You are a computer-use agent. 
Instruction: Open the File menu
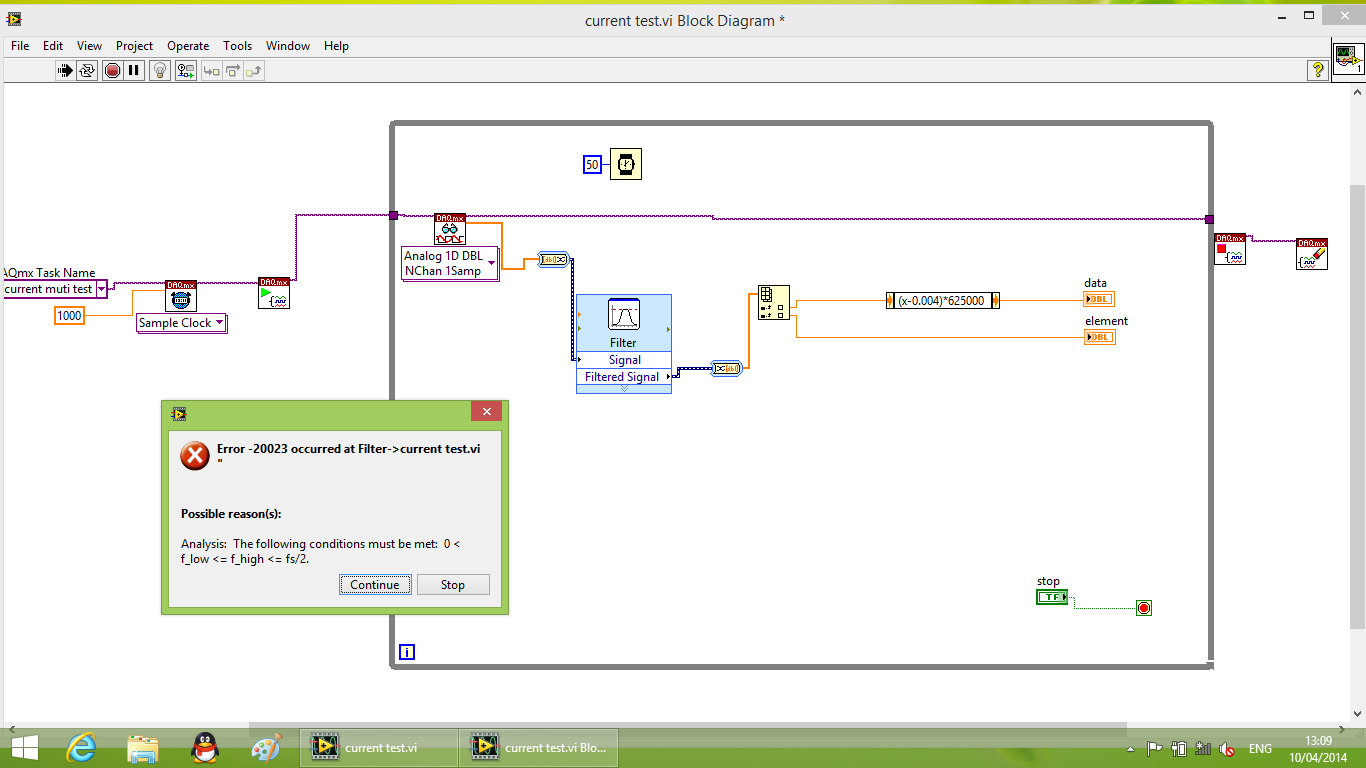click(x=20, y=46)
